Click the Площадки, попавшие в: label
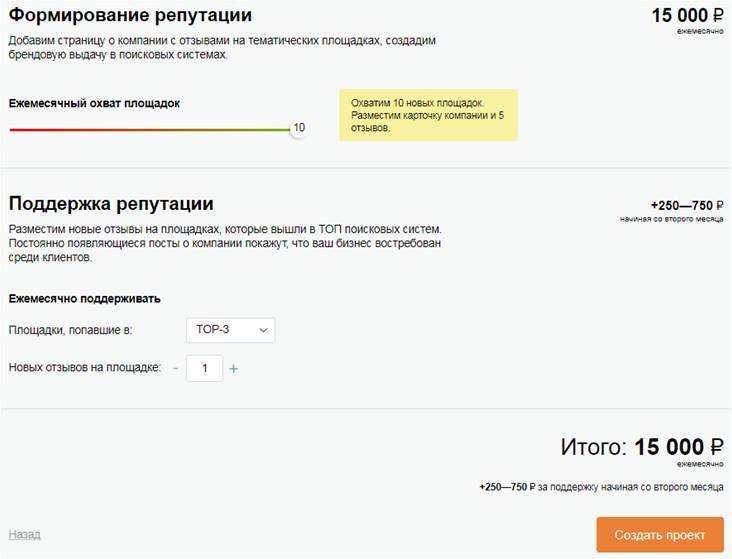The height and width of the screenshot is (559, 732). (70, 330)
